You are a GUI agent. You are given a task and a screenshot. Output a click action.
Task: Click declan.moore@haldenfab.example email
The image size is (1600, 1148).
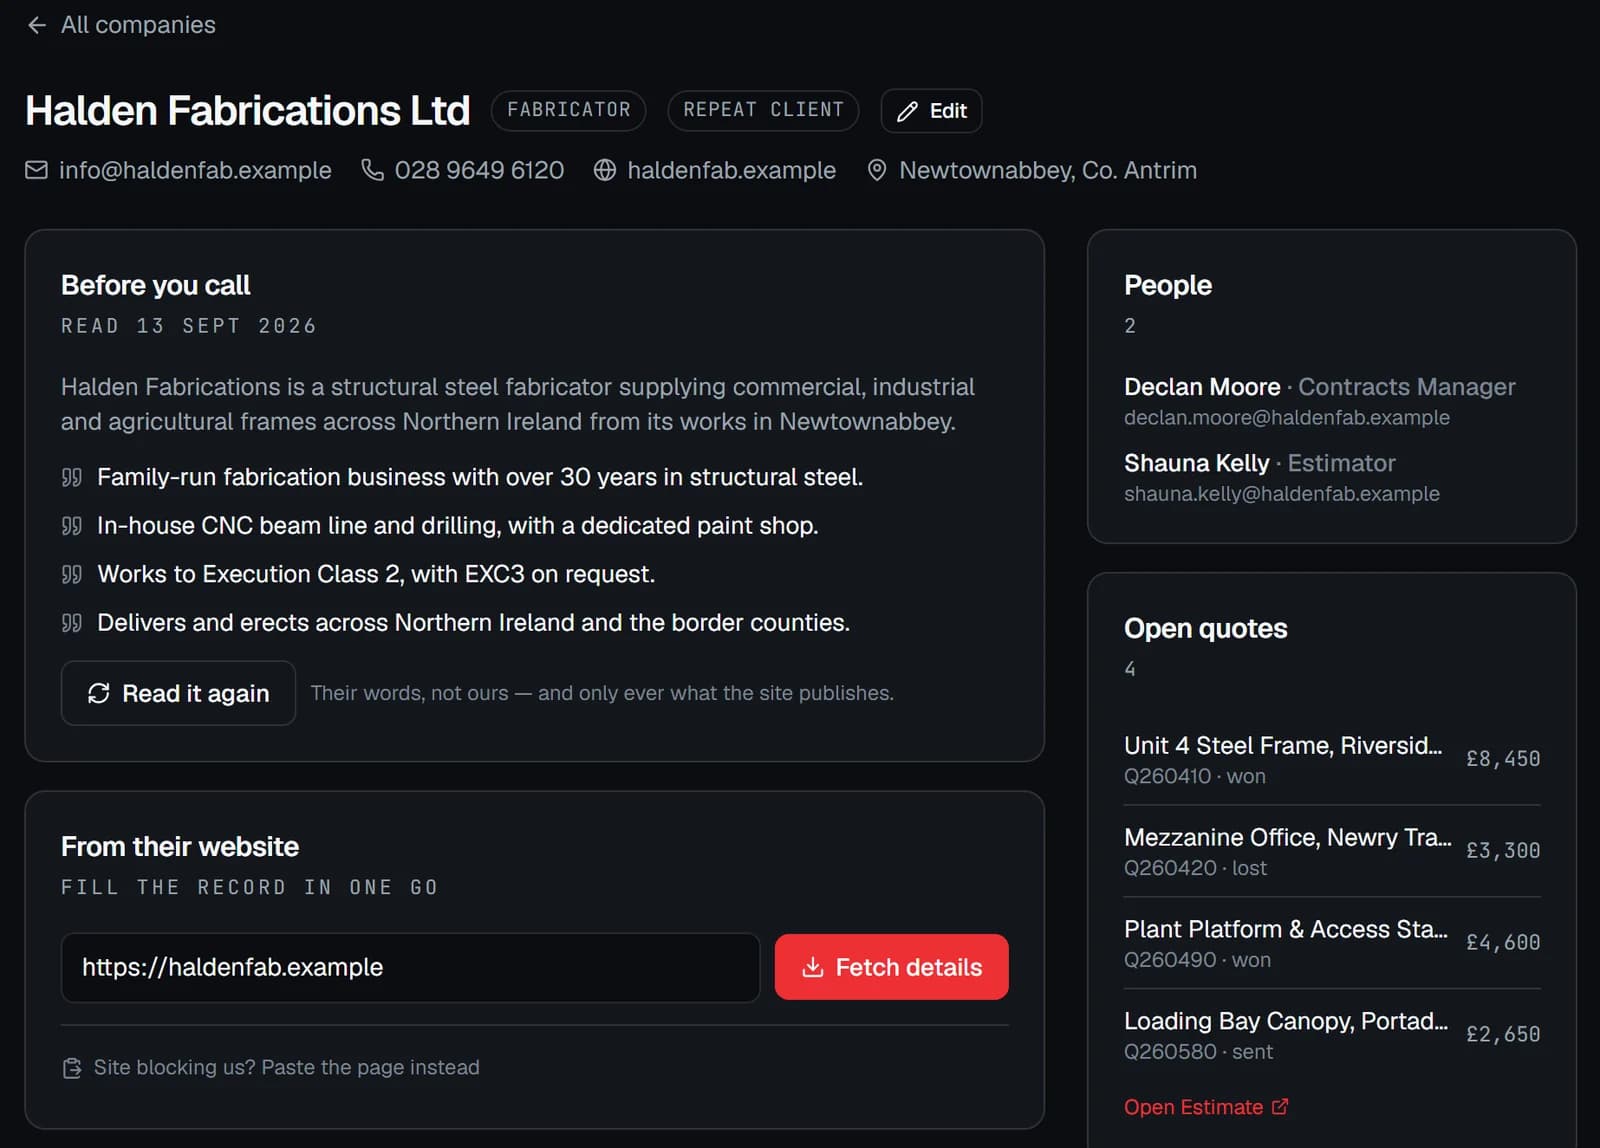(x=1287, y=418)
